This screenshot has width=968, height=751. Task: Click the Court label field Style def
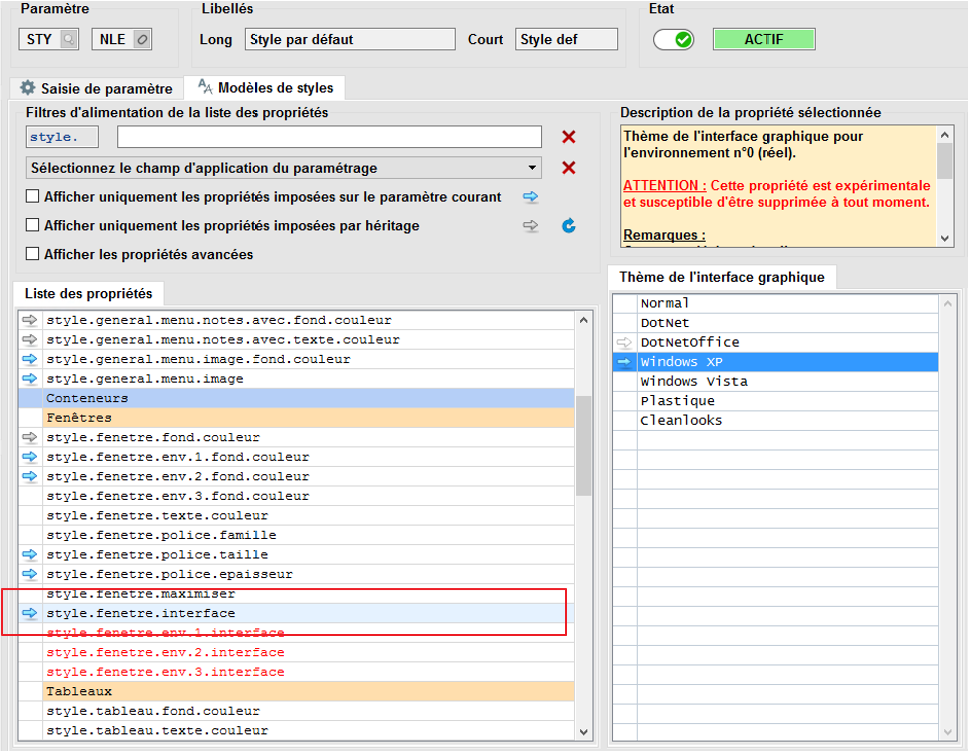[x=566, y=40]
